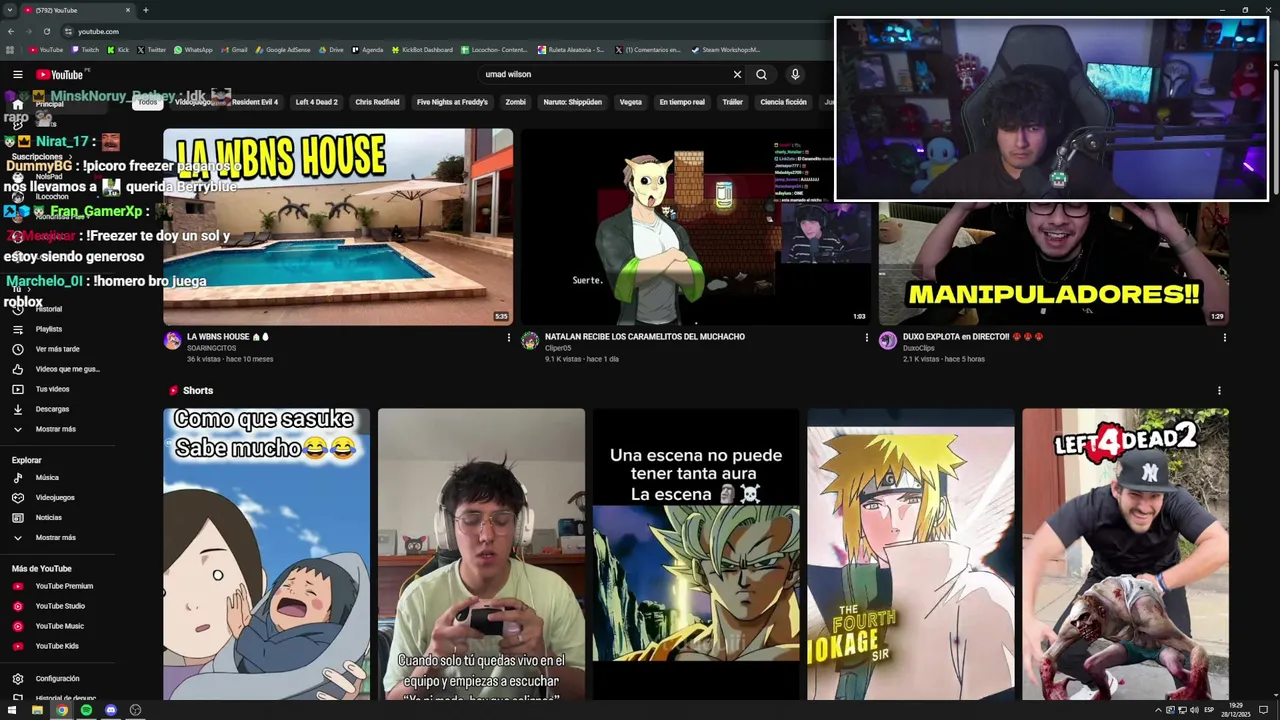Open the Fourth Hokage short

click(x=910, y=554)
